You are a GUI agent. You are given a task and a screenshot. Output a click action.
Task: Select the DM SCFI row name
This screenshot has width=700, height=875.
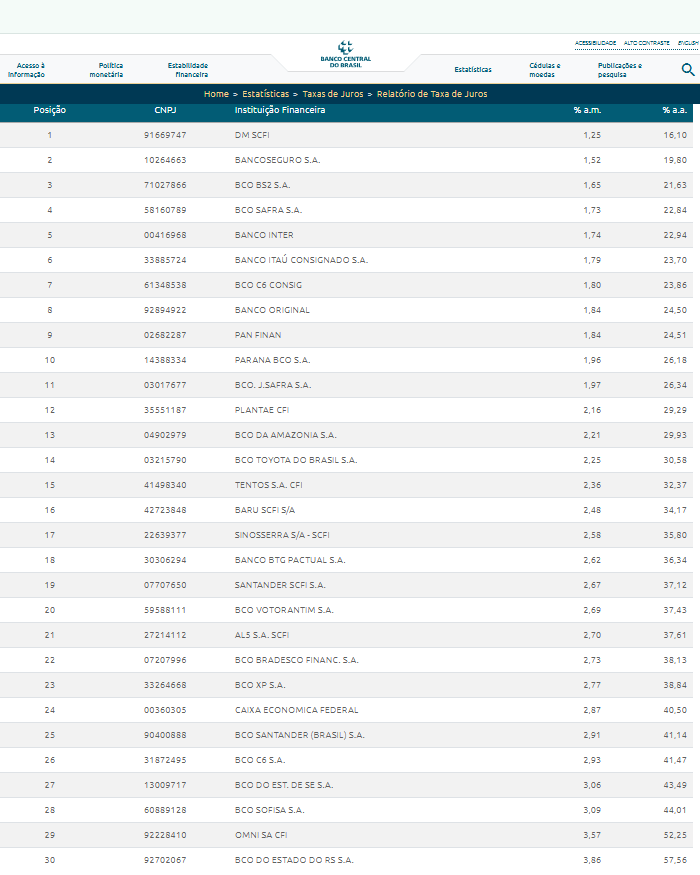click(x=252, y=135)
